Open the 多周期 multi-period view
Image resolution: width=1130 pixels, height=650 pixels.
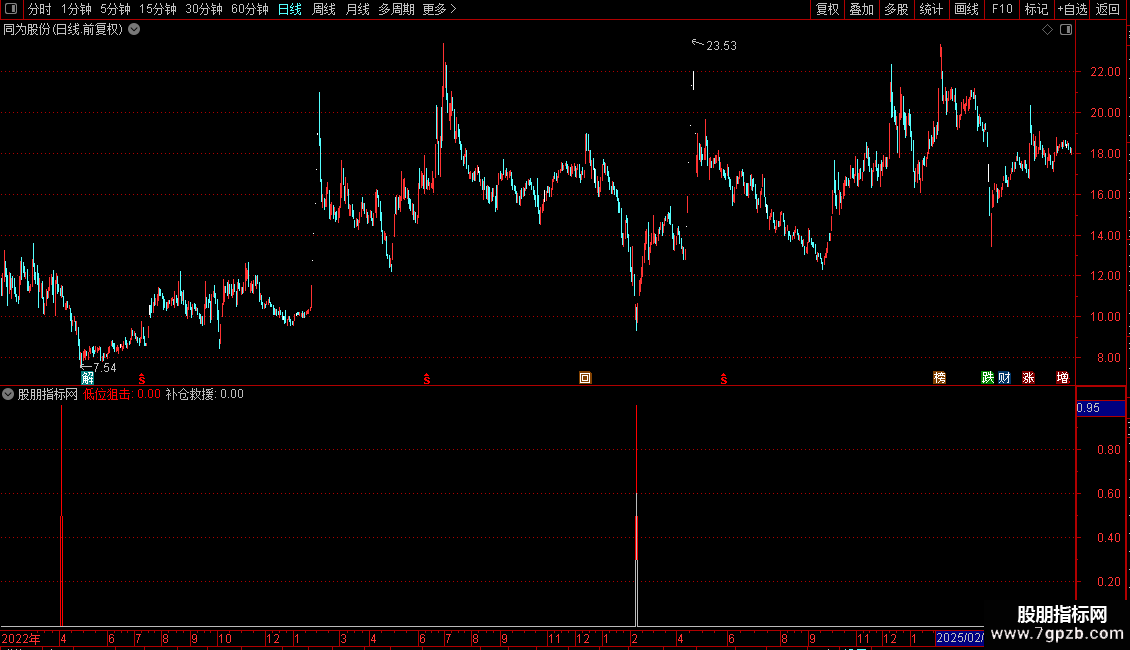pyautogui.click(x=396, y=9)
